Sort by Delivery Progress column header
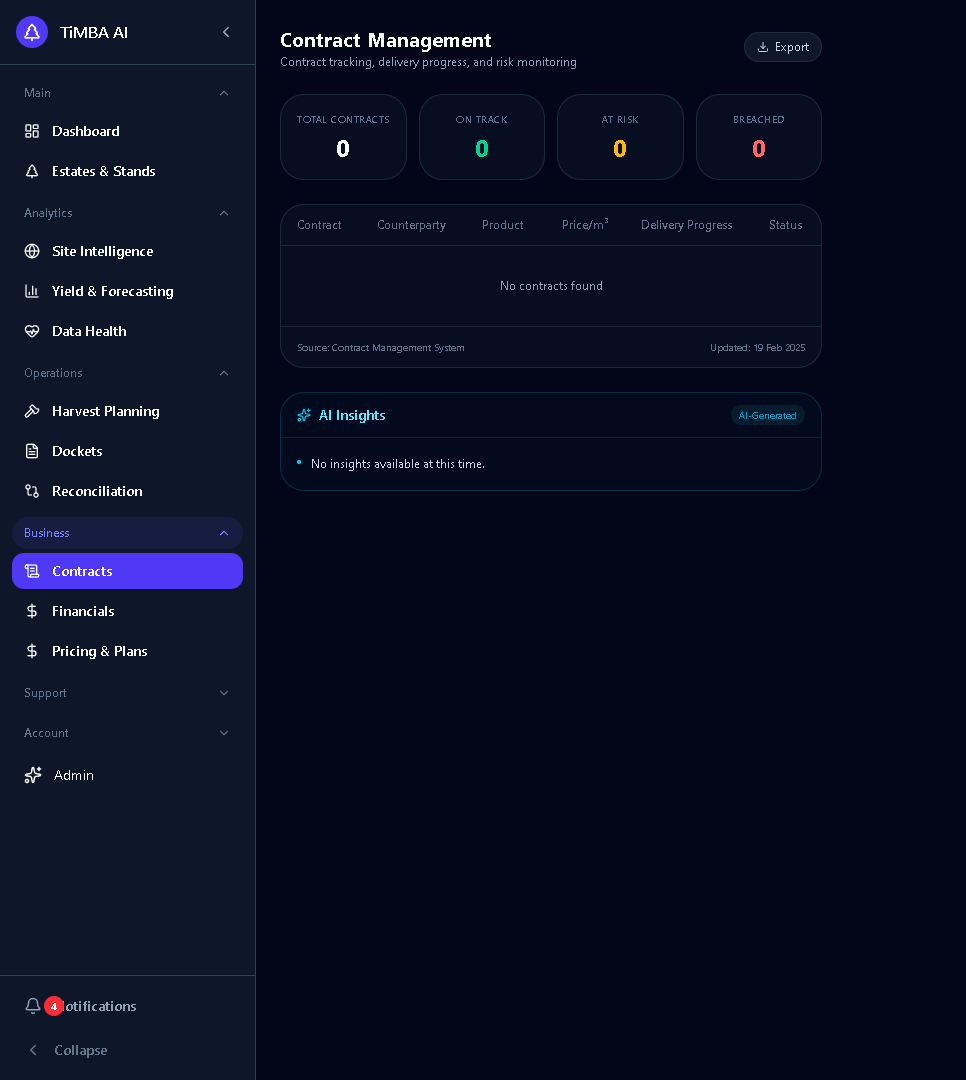Viewport: 966px width, 1080px height. 686,225
